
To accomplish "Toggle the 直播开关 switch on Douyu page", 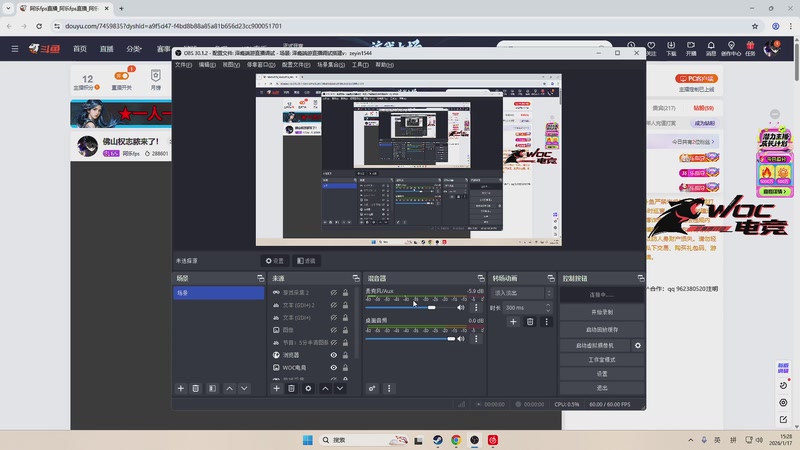I will [122, 76].
